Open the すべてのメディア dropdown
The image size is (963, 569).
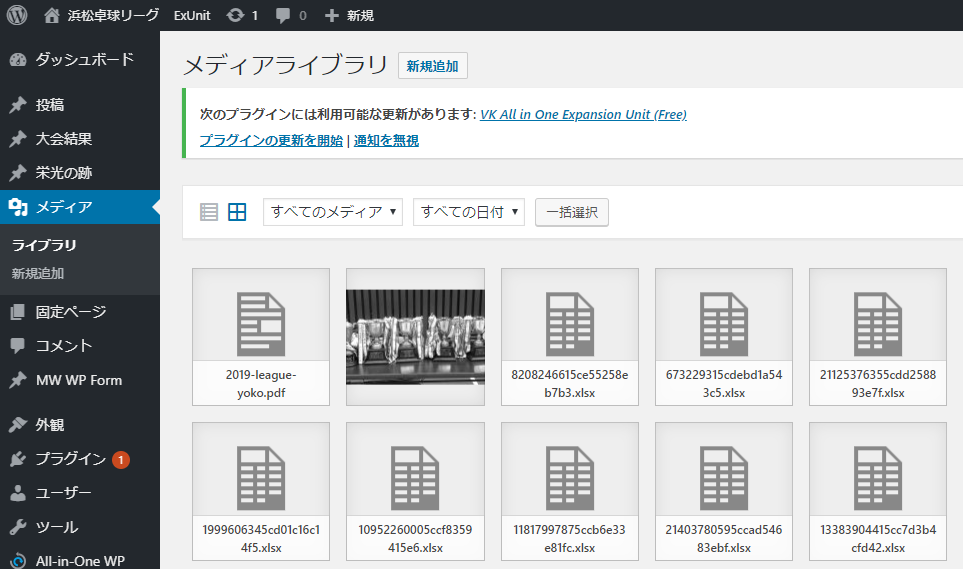click(333, 212)
